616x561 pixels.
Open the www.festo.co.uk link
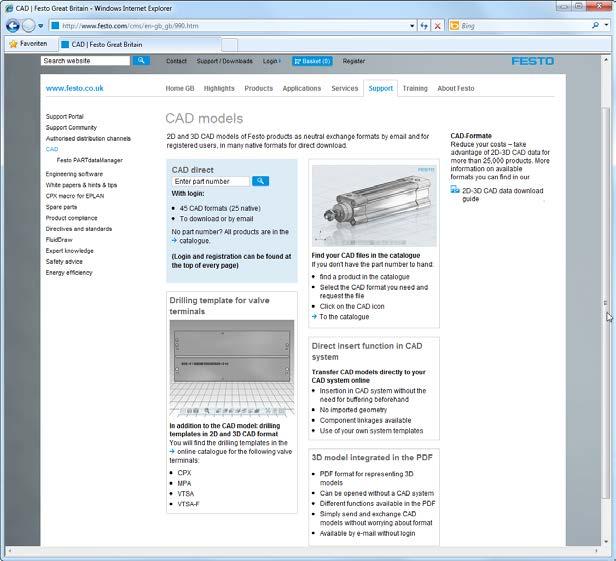[x=75, y=88]
